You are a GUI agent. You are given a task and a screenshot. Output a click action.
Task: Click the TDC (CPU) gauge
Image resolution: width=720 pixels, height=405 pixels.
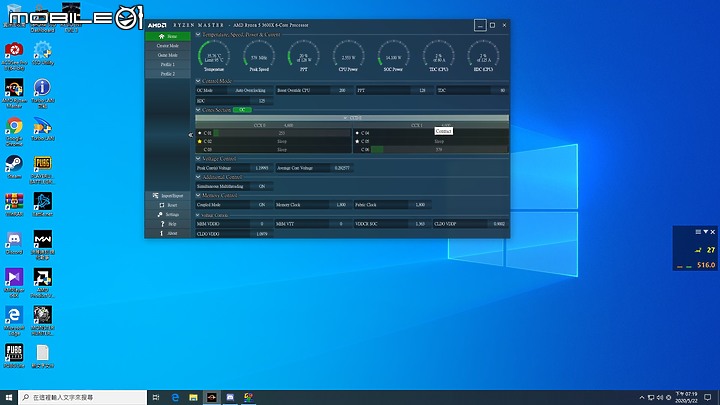pyautogui.click(x=439, y=56)
